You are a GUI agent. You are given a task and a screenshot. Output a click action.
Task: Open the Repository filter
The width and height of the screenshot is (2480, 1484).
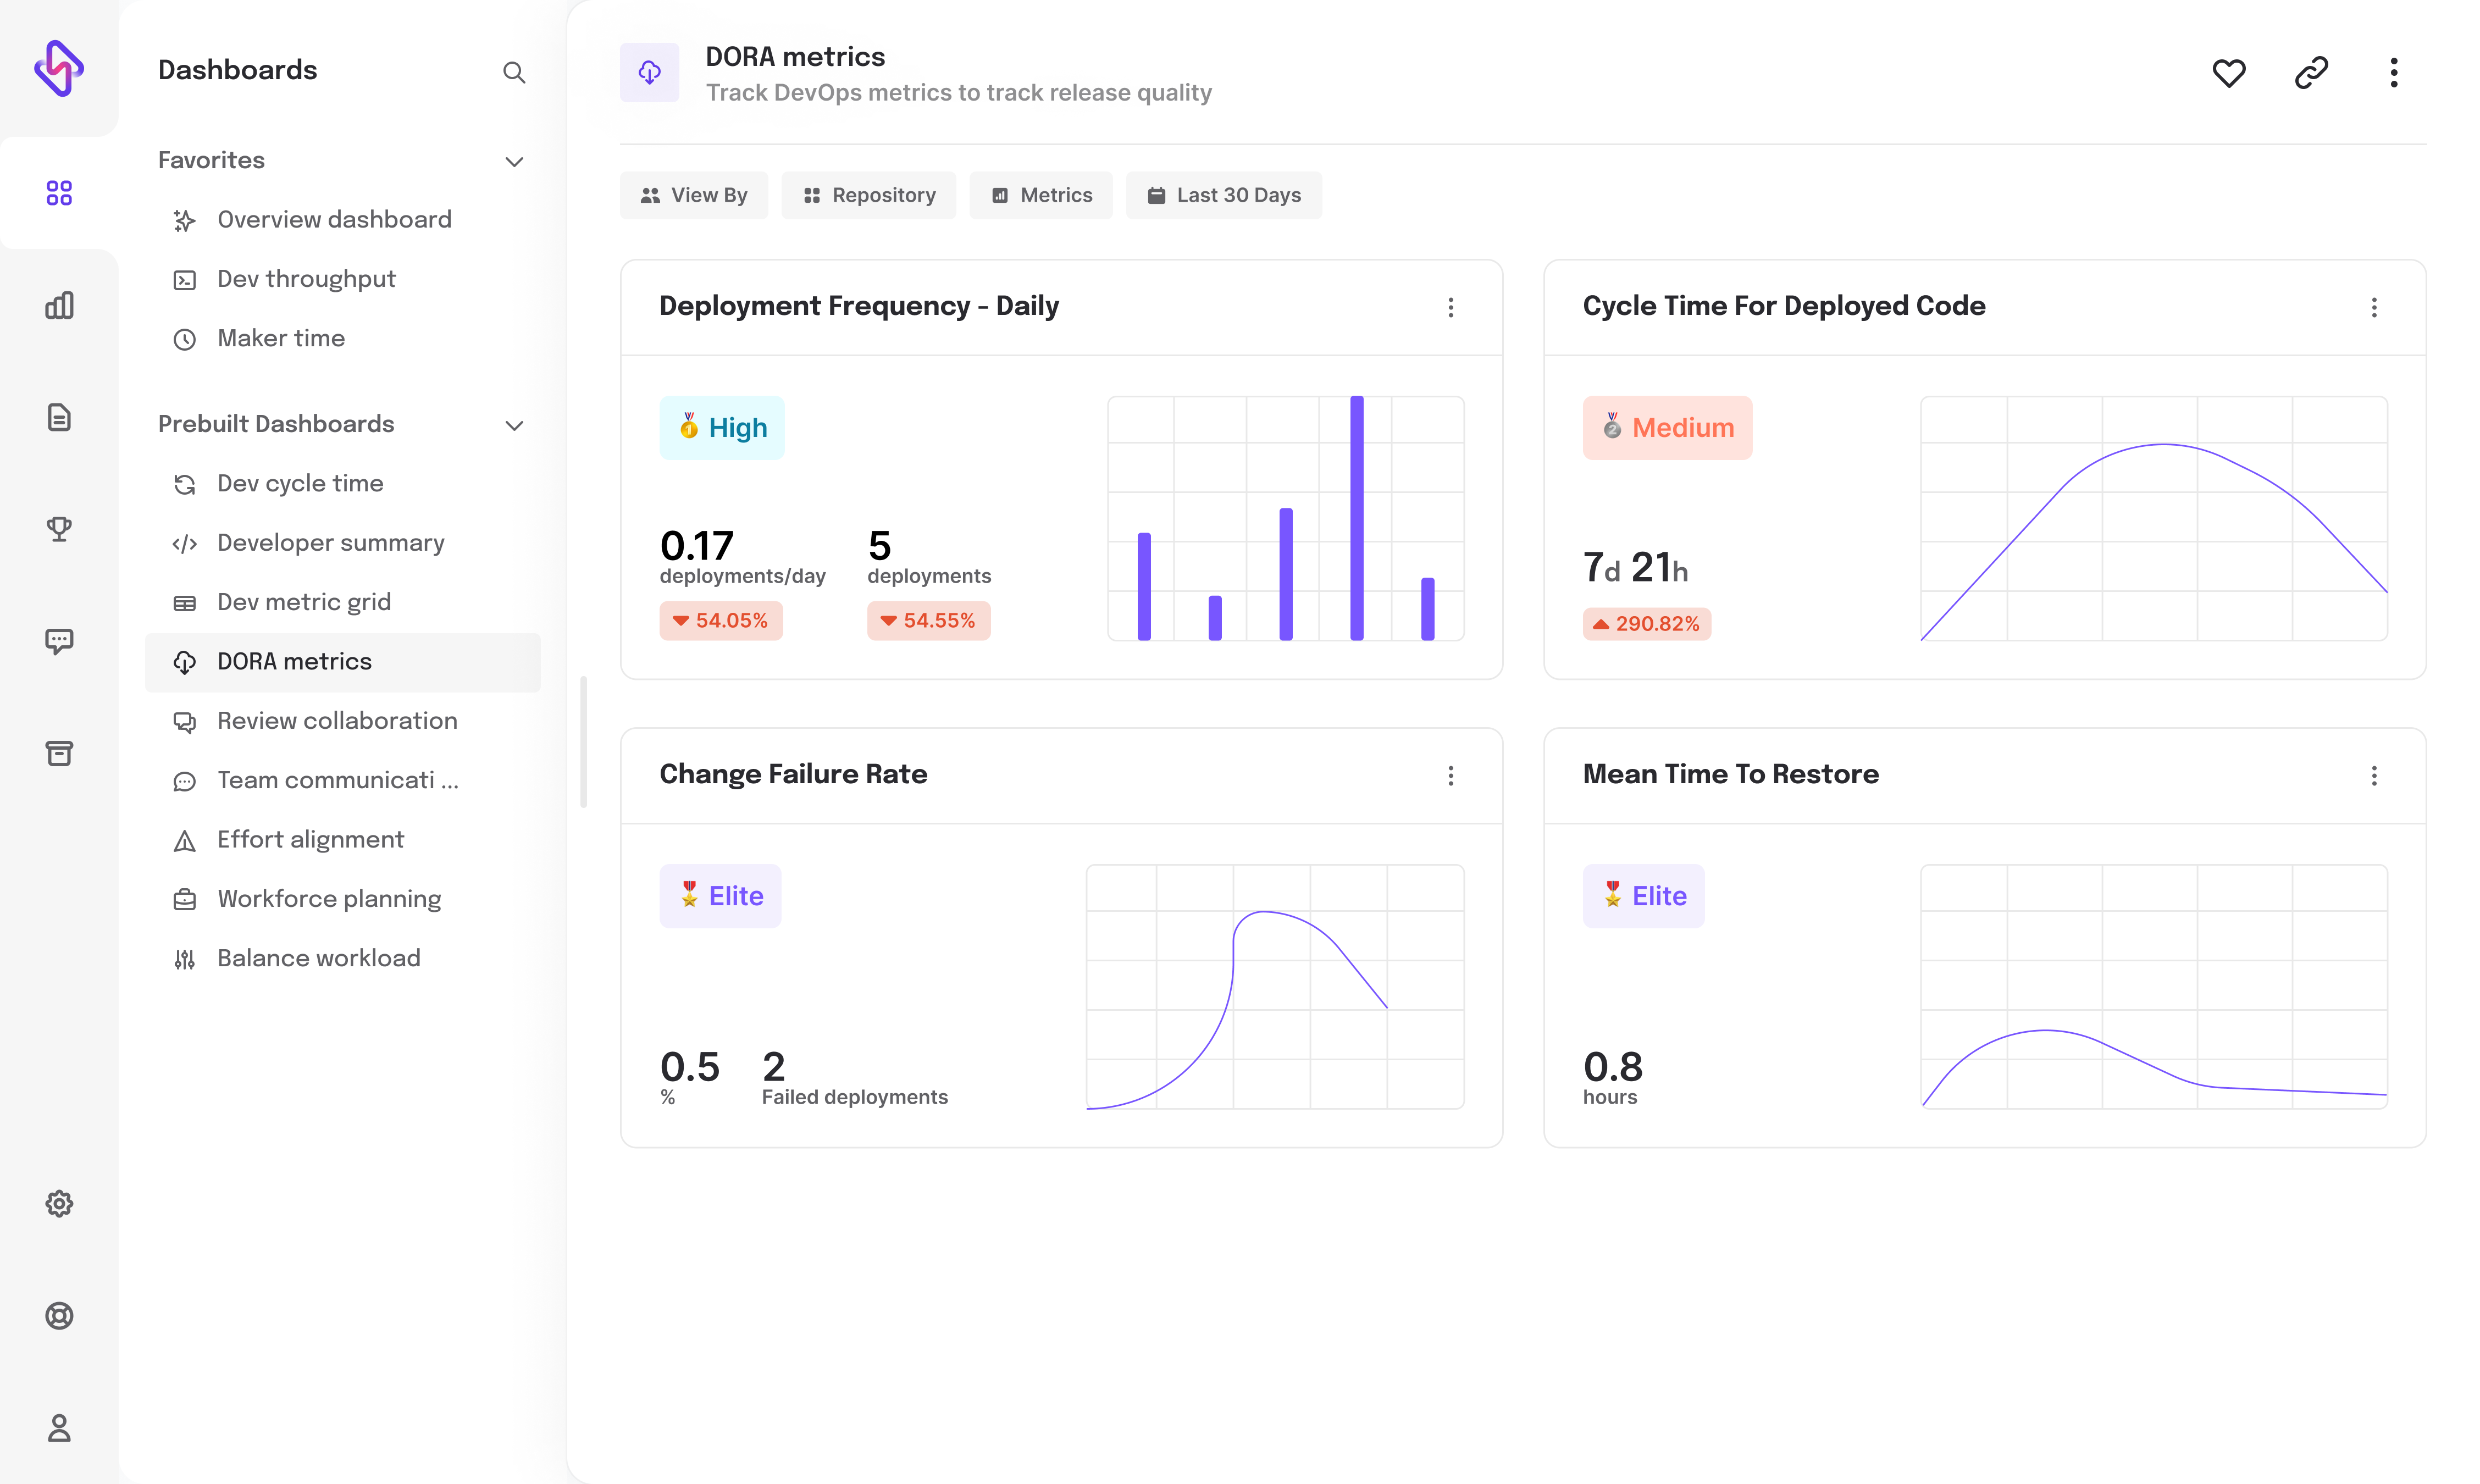pos(868,195)
